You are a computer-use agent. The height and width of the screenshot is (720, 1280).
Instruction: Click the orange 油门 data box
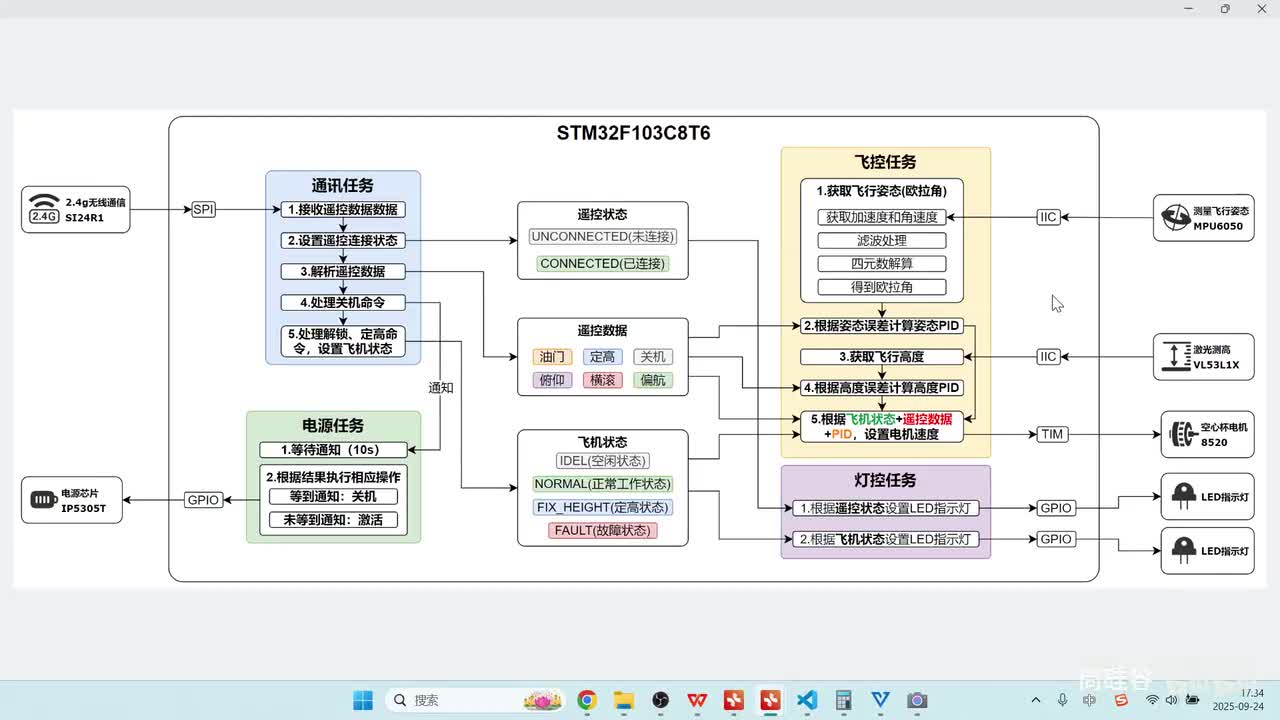(x=552, y=356)
